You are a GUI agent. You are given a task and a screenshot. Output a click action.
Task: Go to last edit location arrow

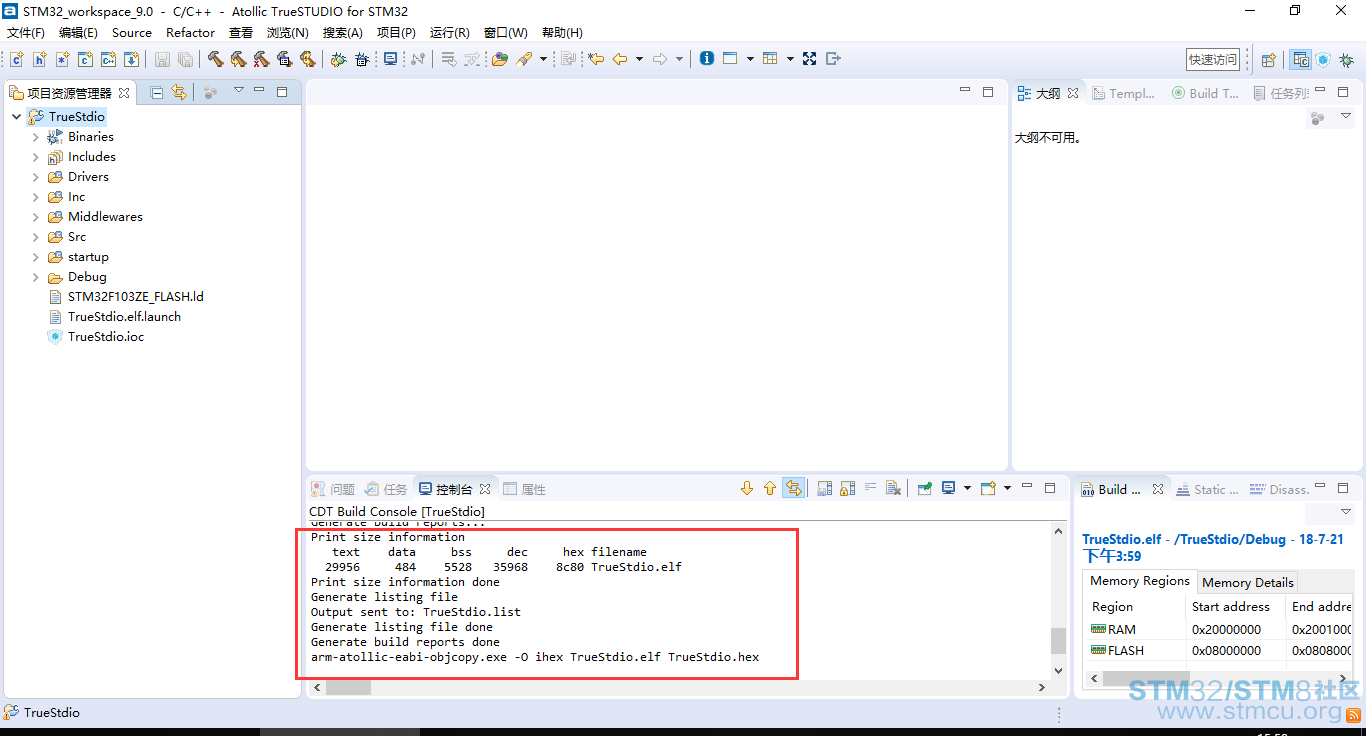point(596,59)
